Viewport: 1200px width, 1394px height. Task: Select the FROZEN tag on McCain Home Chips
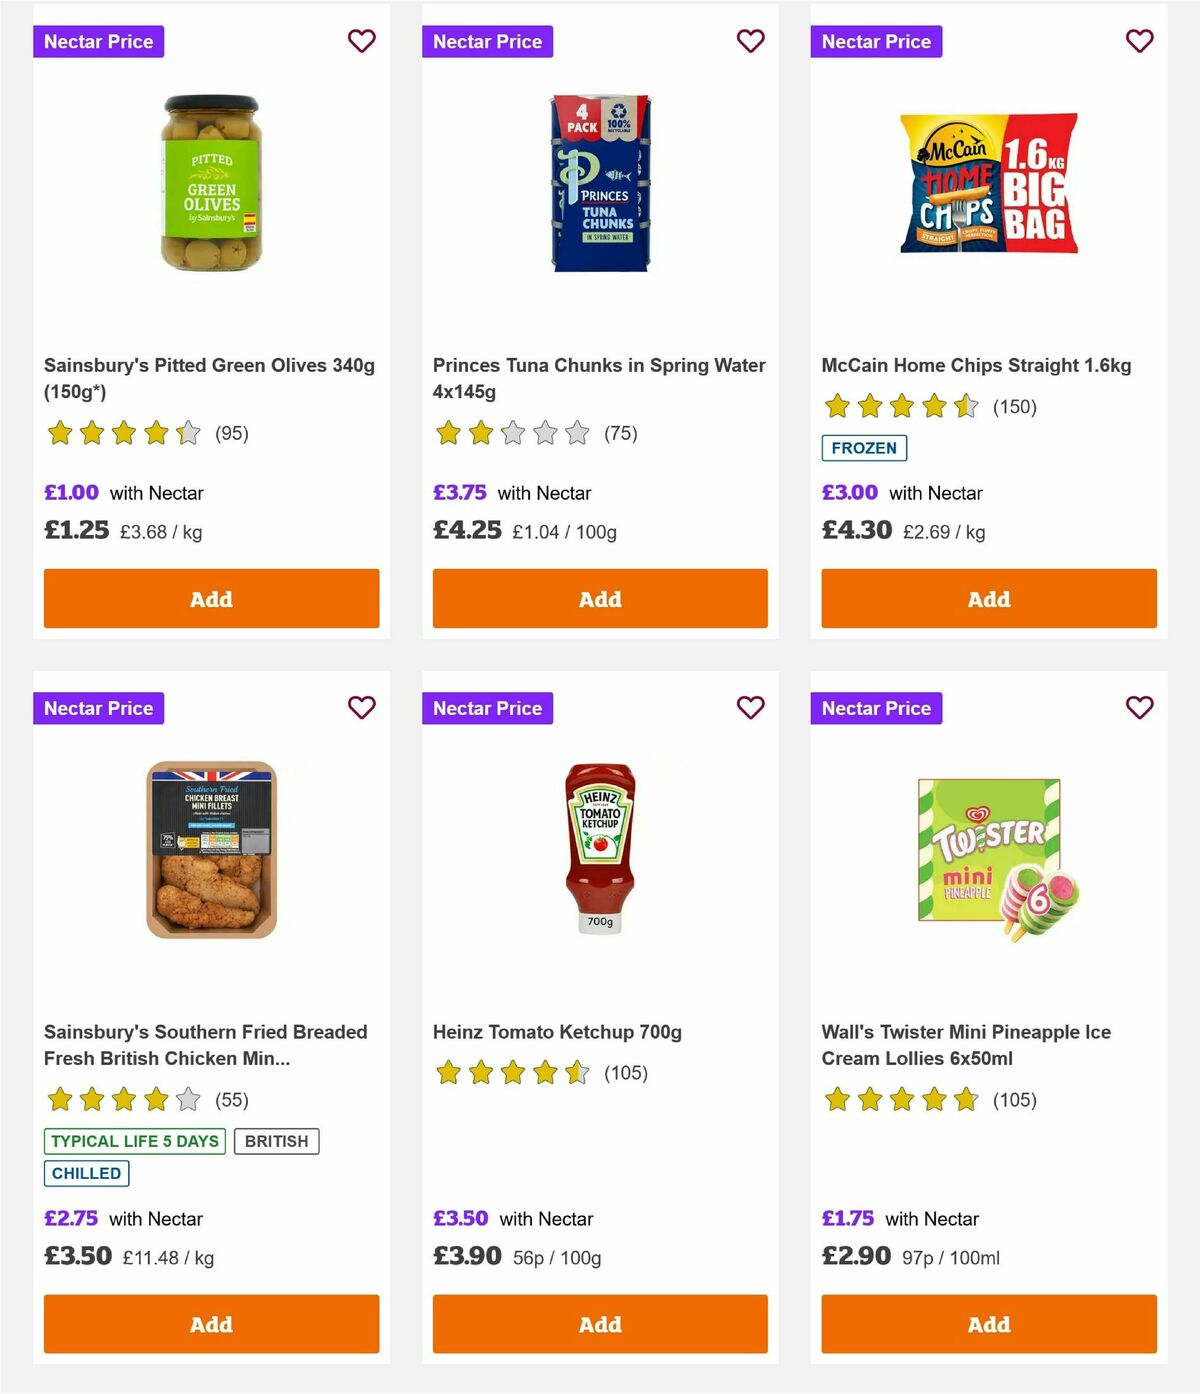(864, 448)
